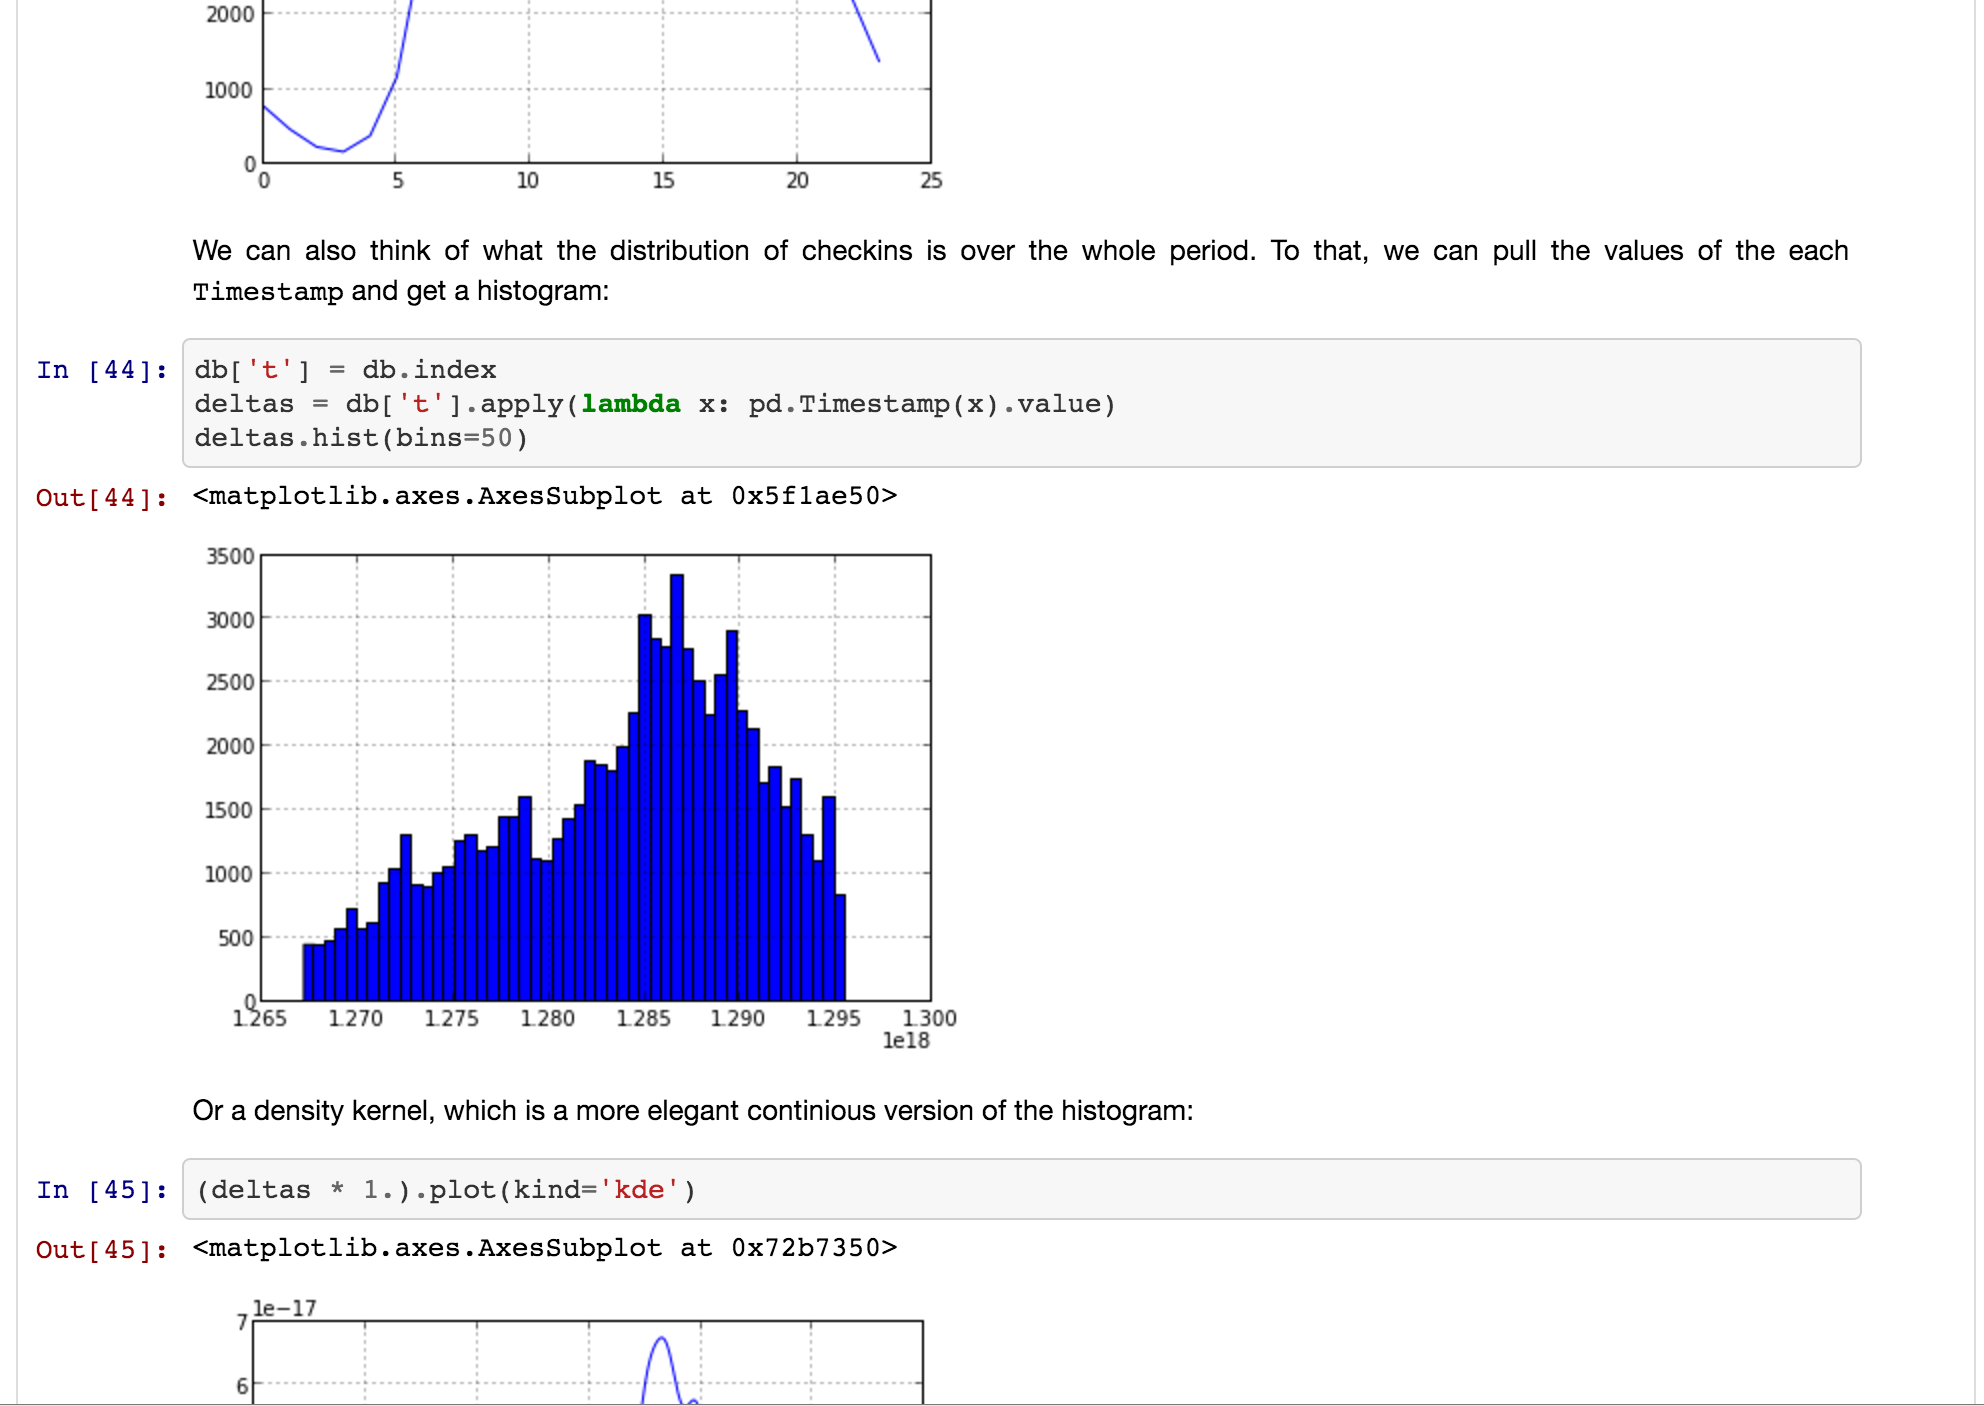Click the In [45]: prompt label
This screenshot has width=1984, height=1406.
point(102,1190)
